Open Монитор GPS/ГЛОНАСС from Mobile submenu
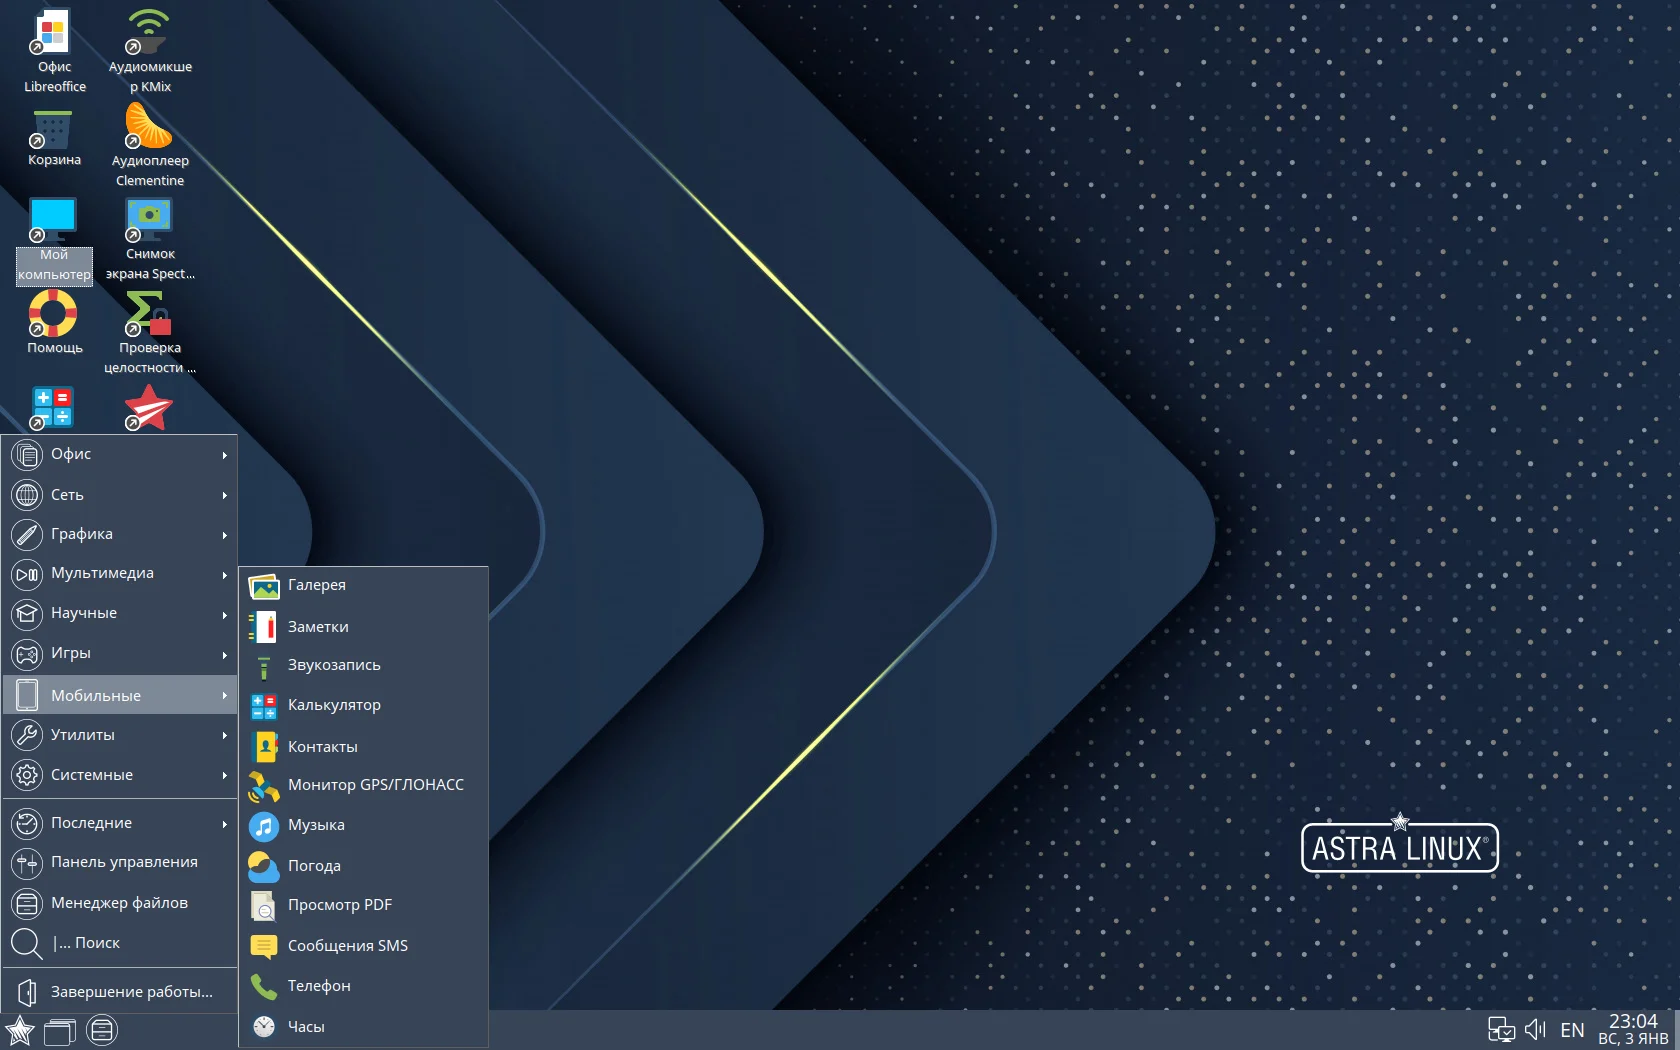 pyautogui.click(x=374, y=785)
